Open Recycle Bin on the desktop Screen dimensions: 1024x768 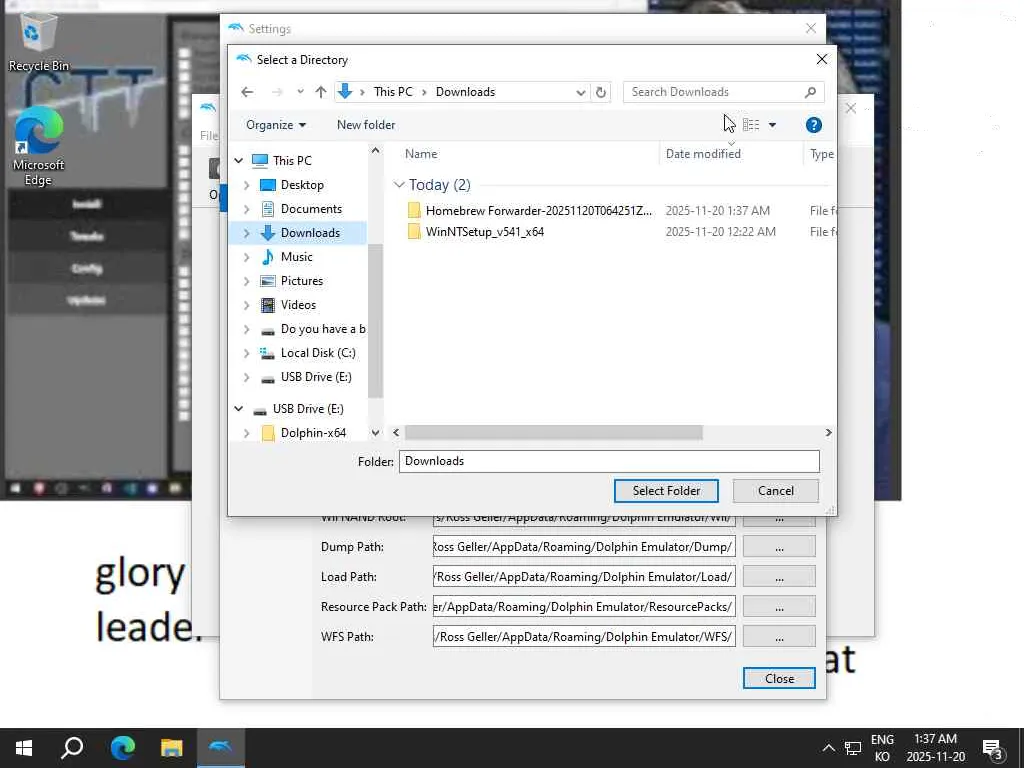(x=39, y=43)
